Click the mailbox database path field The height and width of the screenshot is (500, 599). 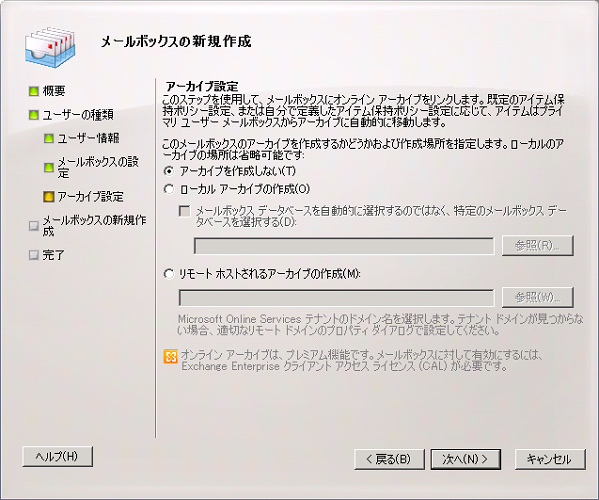(x=344, y=246)
